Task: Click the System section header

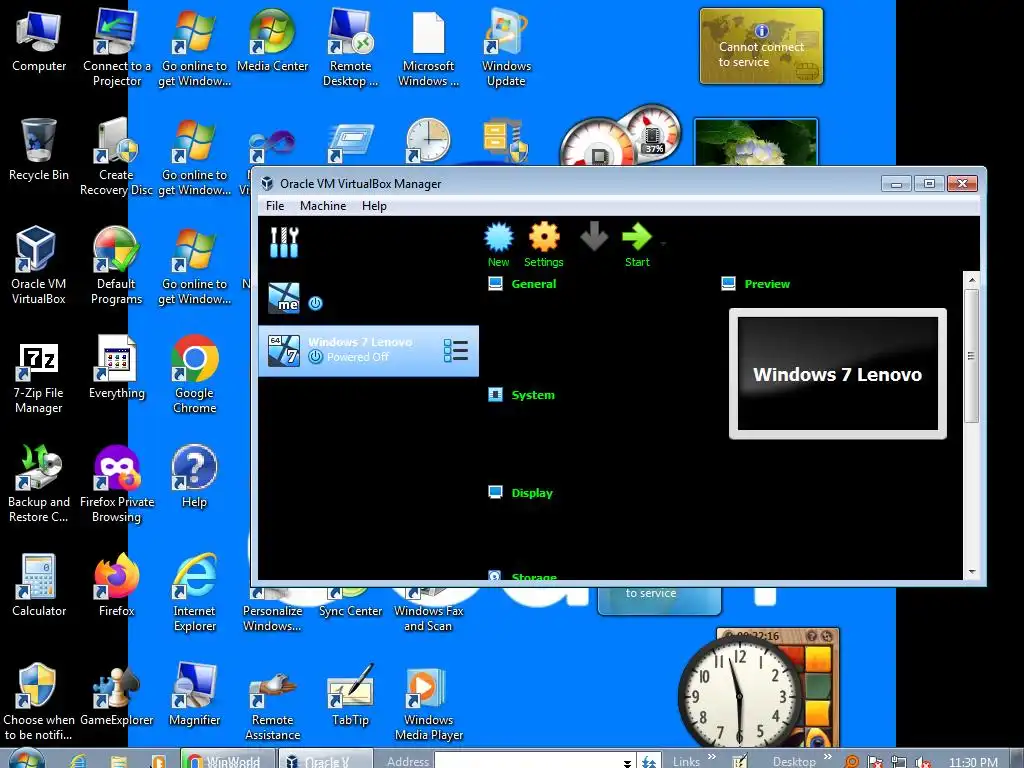Action: point(533,395)
